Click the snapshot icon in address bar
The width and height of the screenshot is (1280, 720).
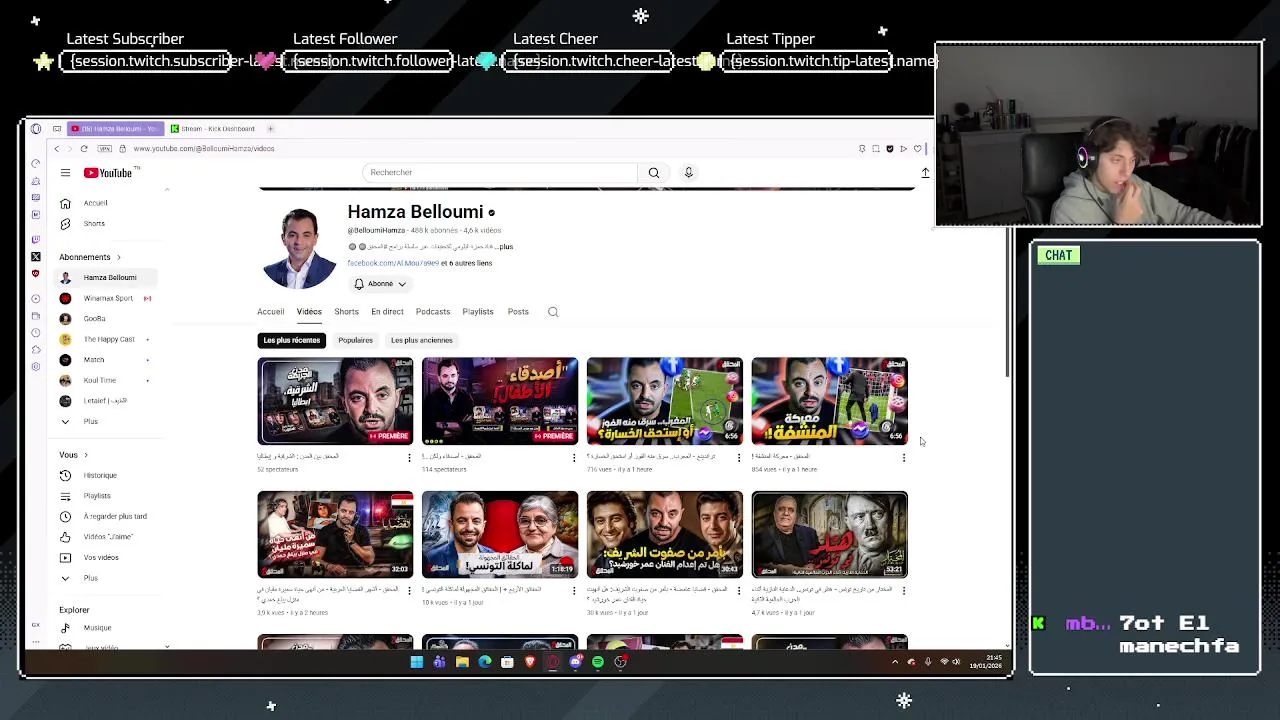coord(876,149)
